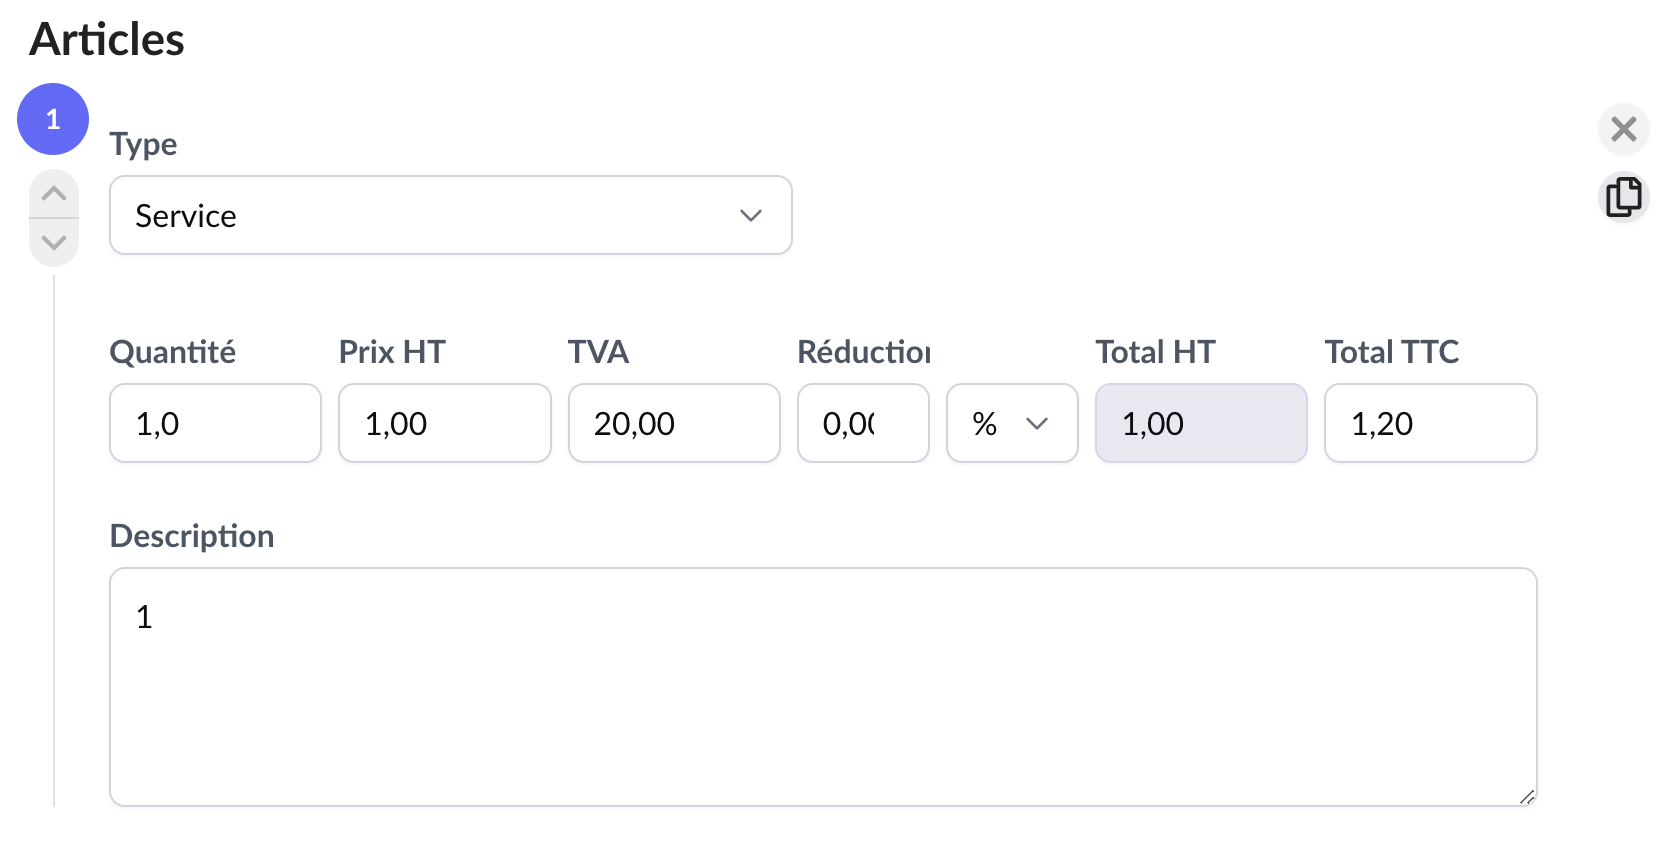
Task: Duplicate the article using the copy icon
Action: [x=1623, y=197]
